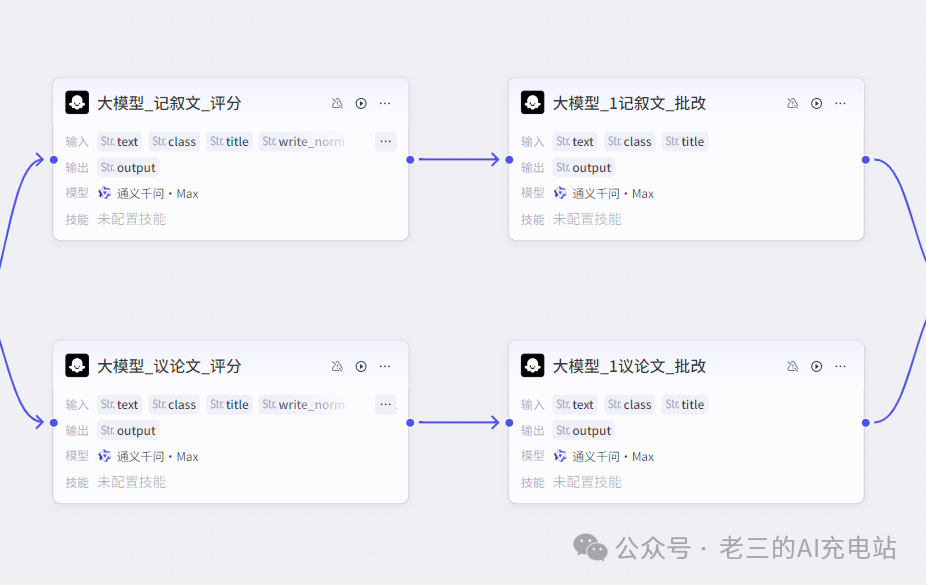Screen dimensions: 926x585
Task: Open more options menu for 大模型_议论文_评分
Action: (x=385, y=366)
